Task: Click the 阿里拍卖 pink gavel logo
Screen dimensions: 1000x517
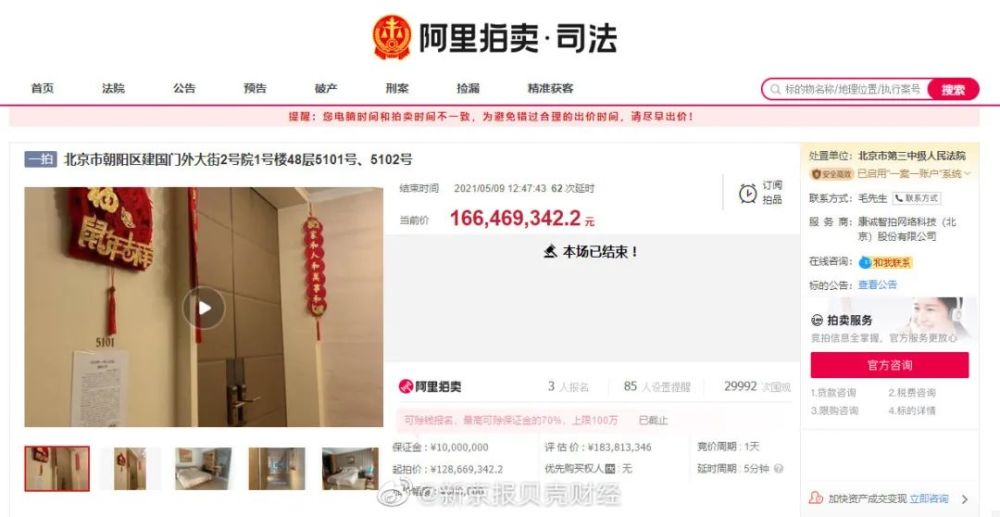Action: (x=406, y=386)
